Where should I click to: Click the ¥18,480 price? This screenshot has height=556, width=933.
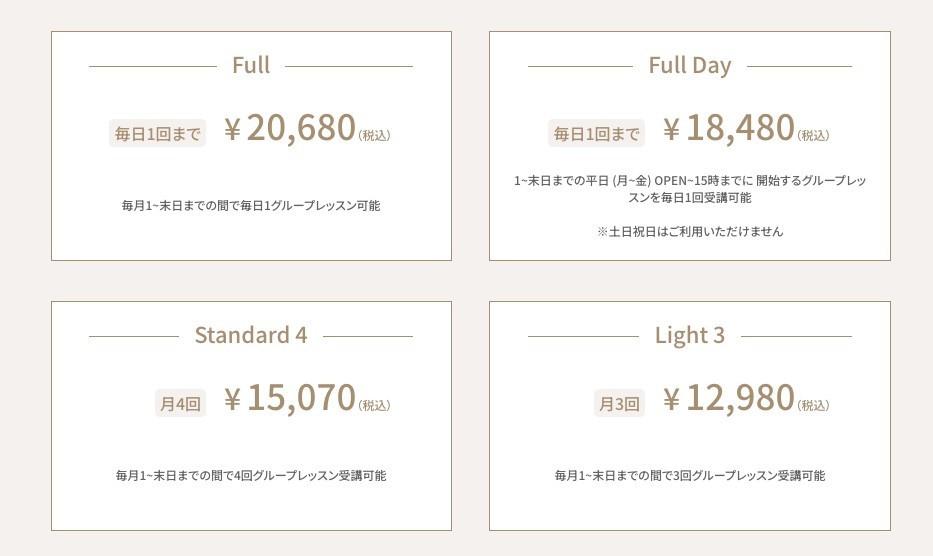point(729,129)
